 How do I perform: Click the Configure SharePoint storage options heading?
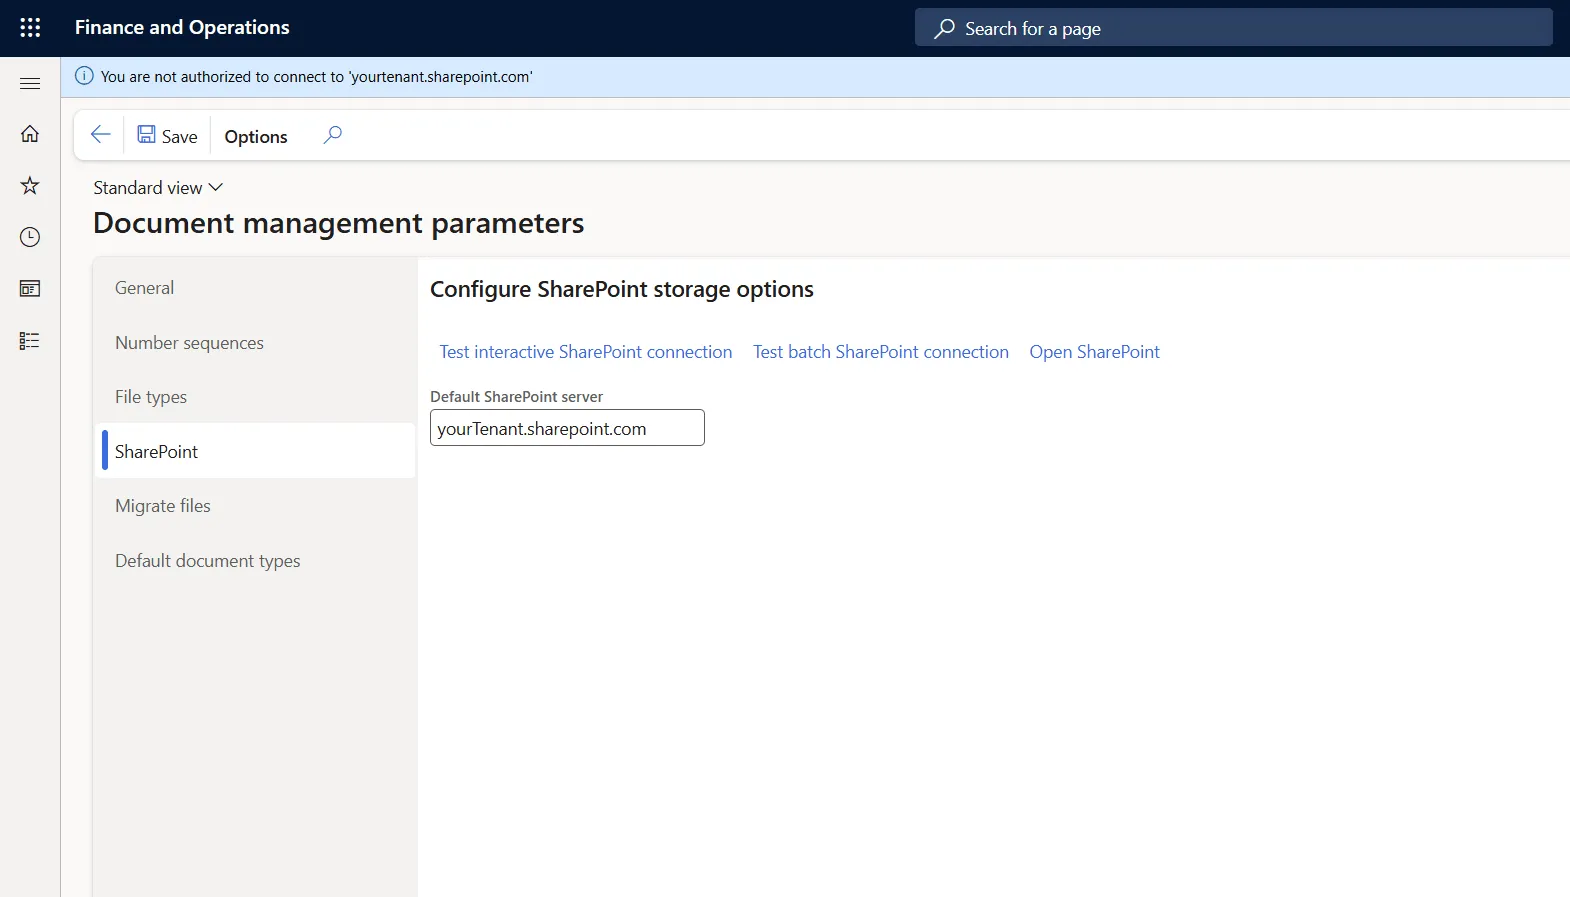click(x=622, y=289)
